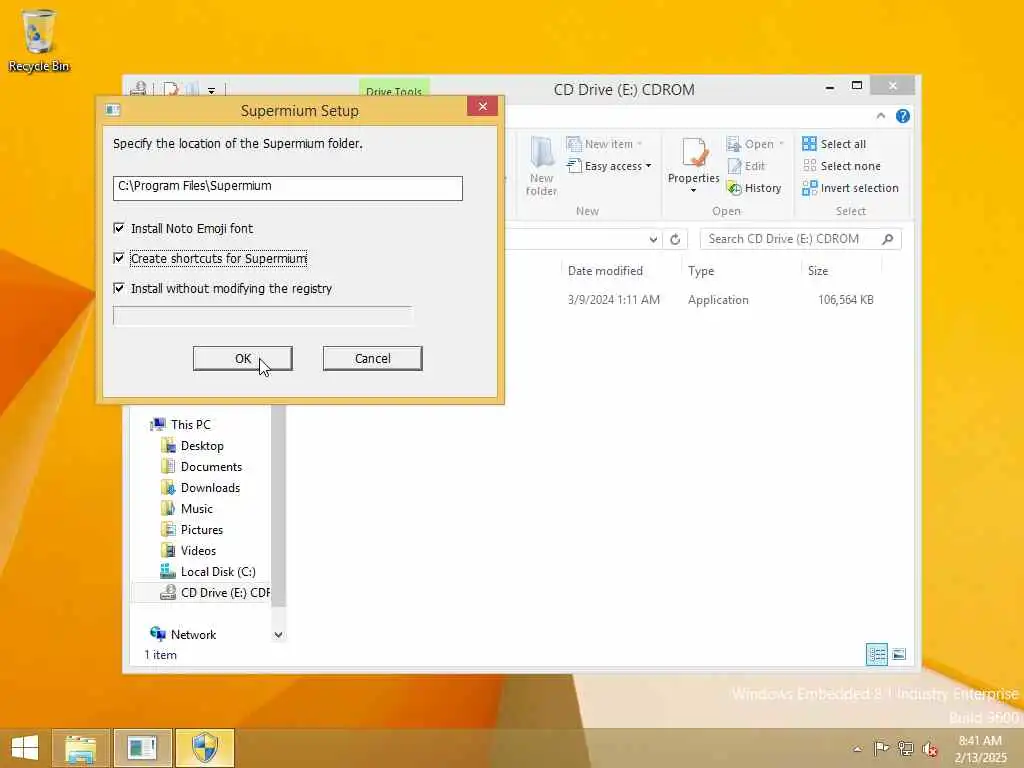Open the New item dropdown
The height and width of the screenshot is (768, 1024).
point(604,144)
